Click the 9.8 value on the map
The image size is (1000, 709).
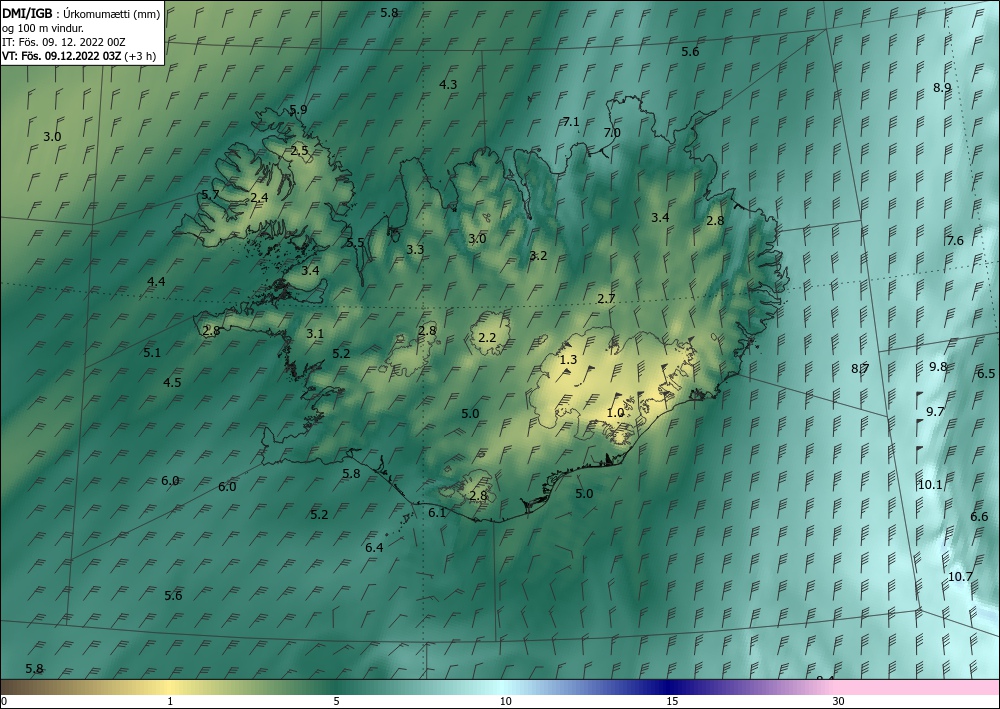pos(938,366)
